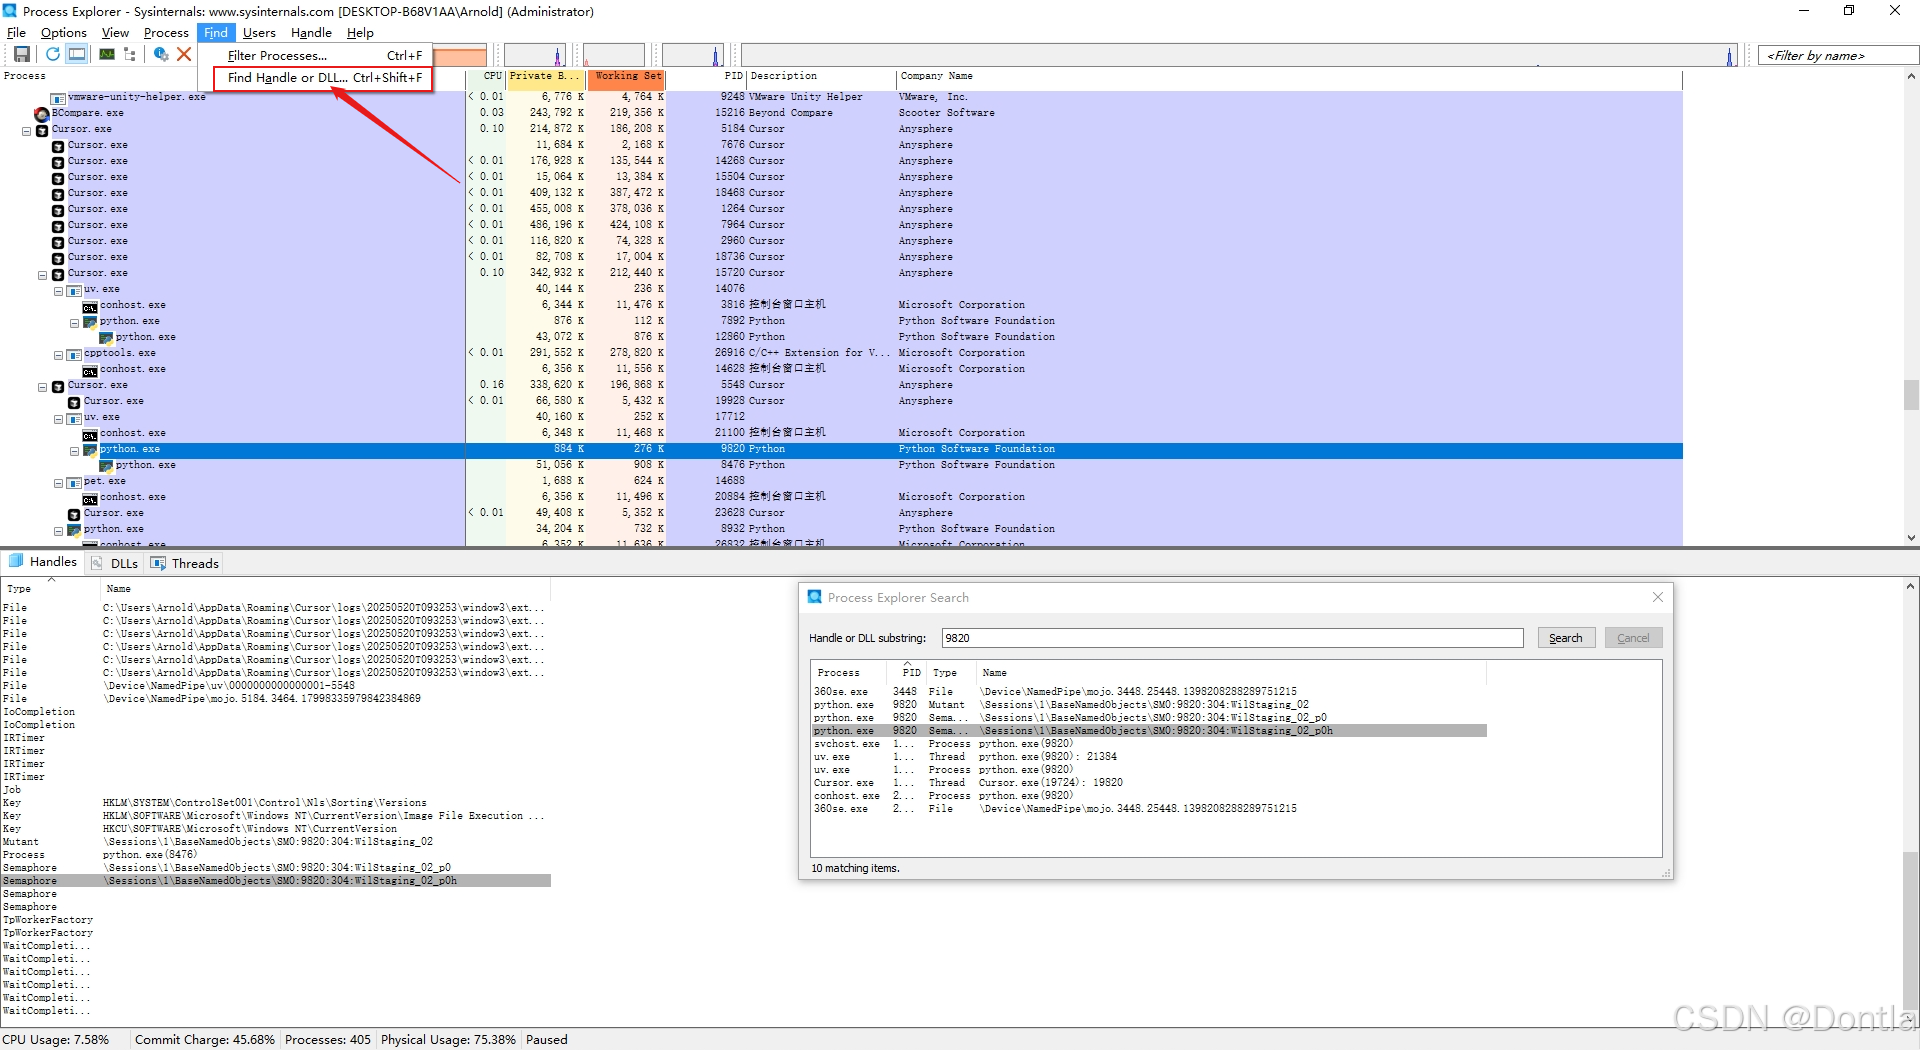The width and height of the screenshot is (1920, 1050).
Task: Click the Handles tab icon
Action: 16,562
